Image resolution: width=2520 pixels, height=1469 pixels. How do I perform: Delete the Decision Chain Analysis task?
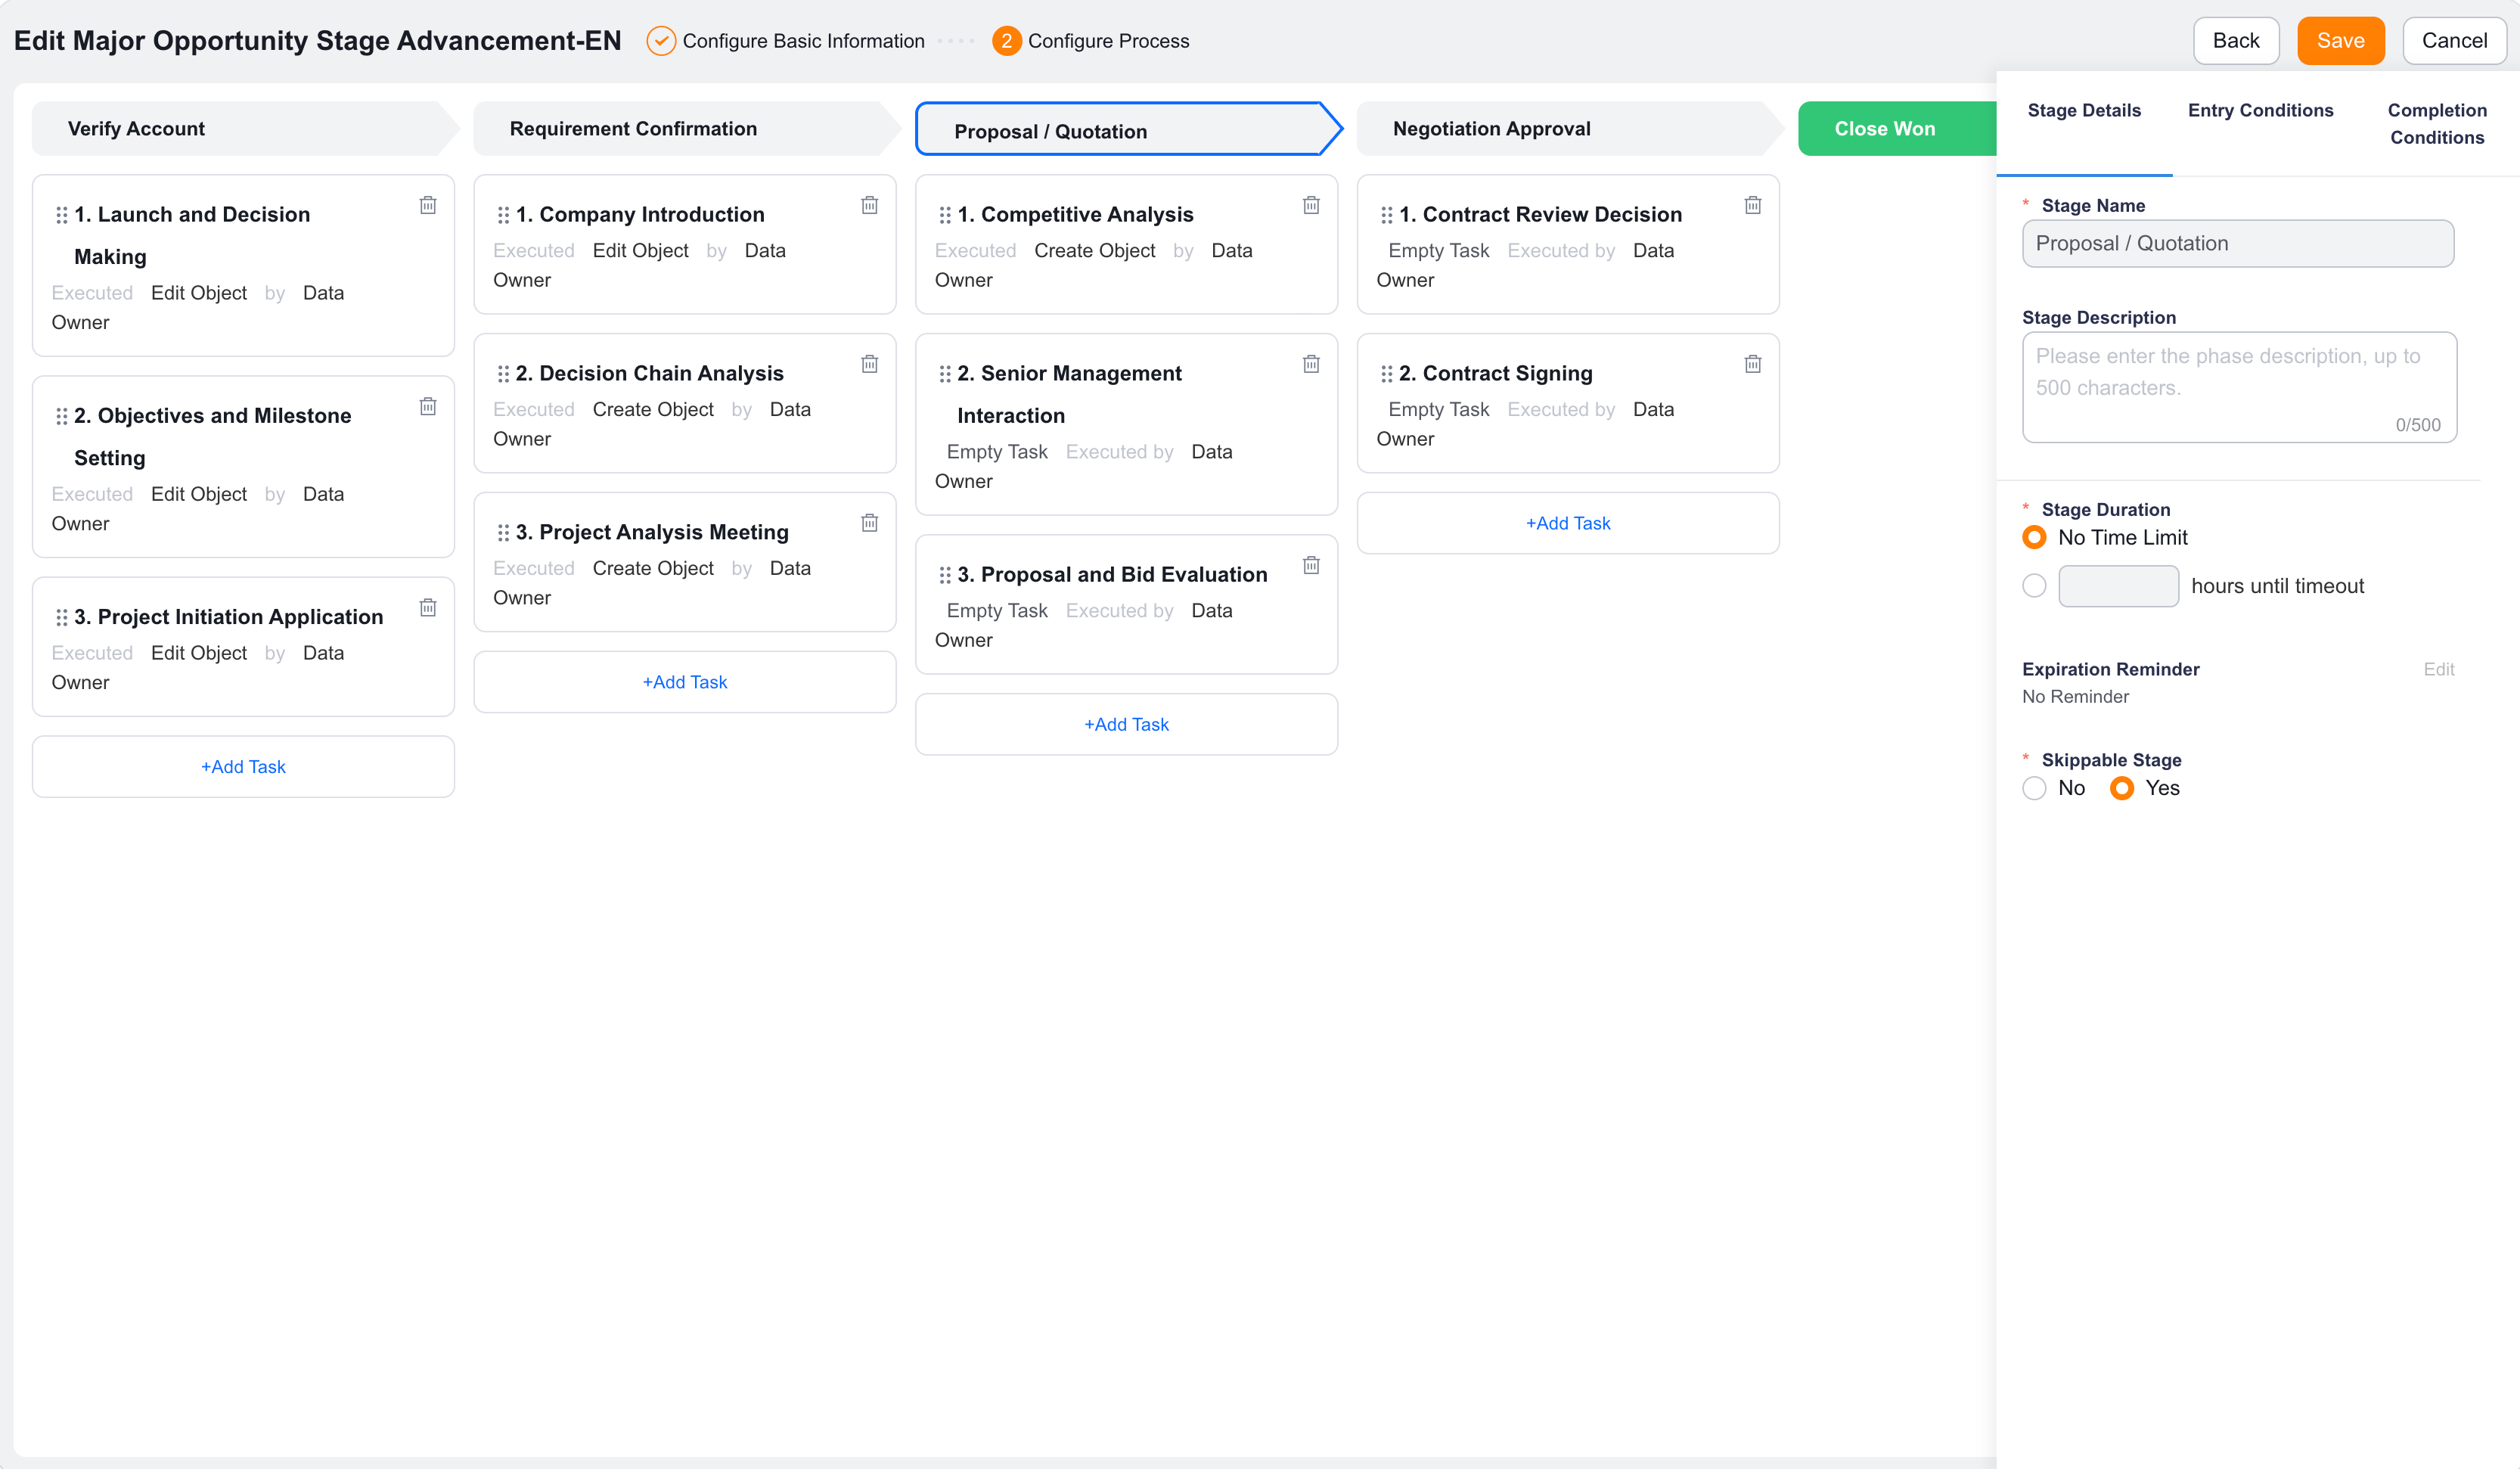[870, 364]
